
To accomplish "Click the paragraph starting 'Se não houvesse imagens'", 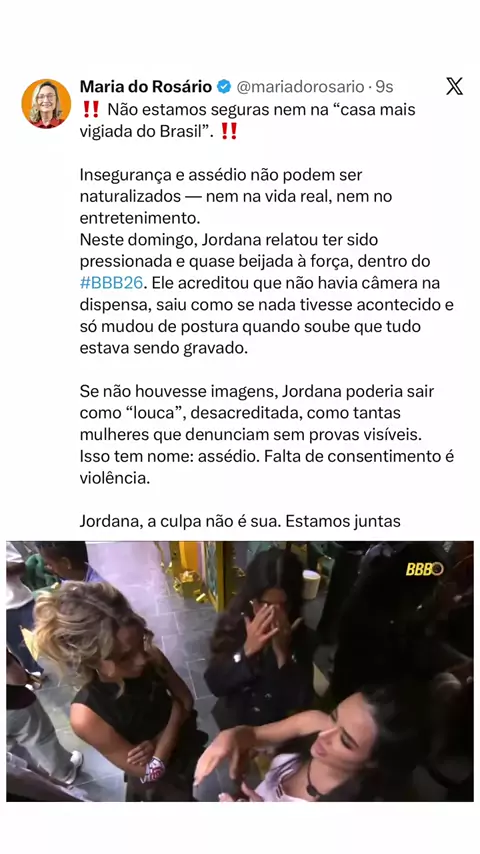I will (x=266, y=435).
